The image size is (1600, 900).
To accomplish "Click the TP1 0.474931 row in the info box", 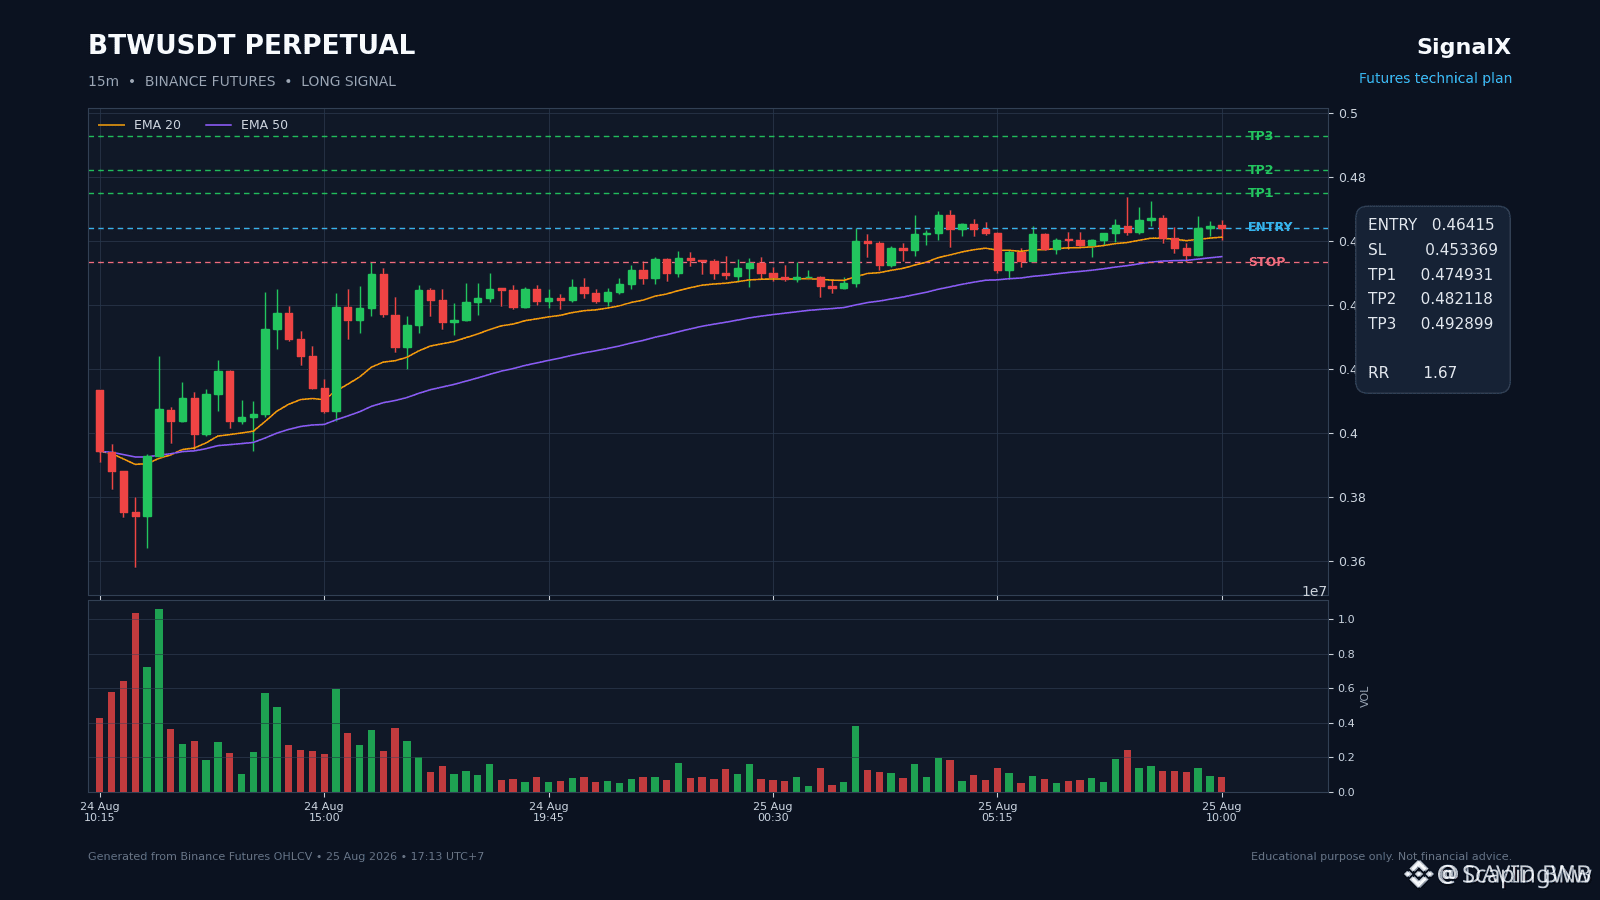I will [x=1430, y=275].
